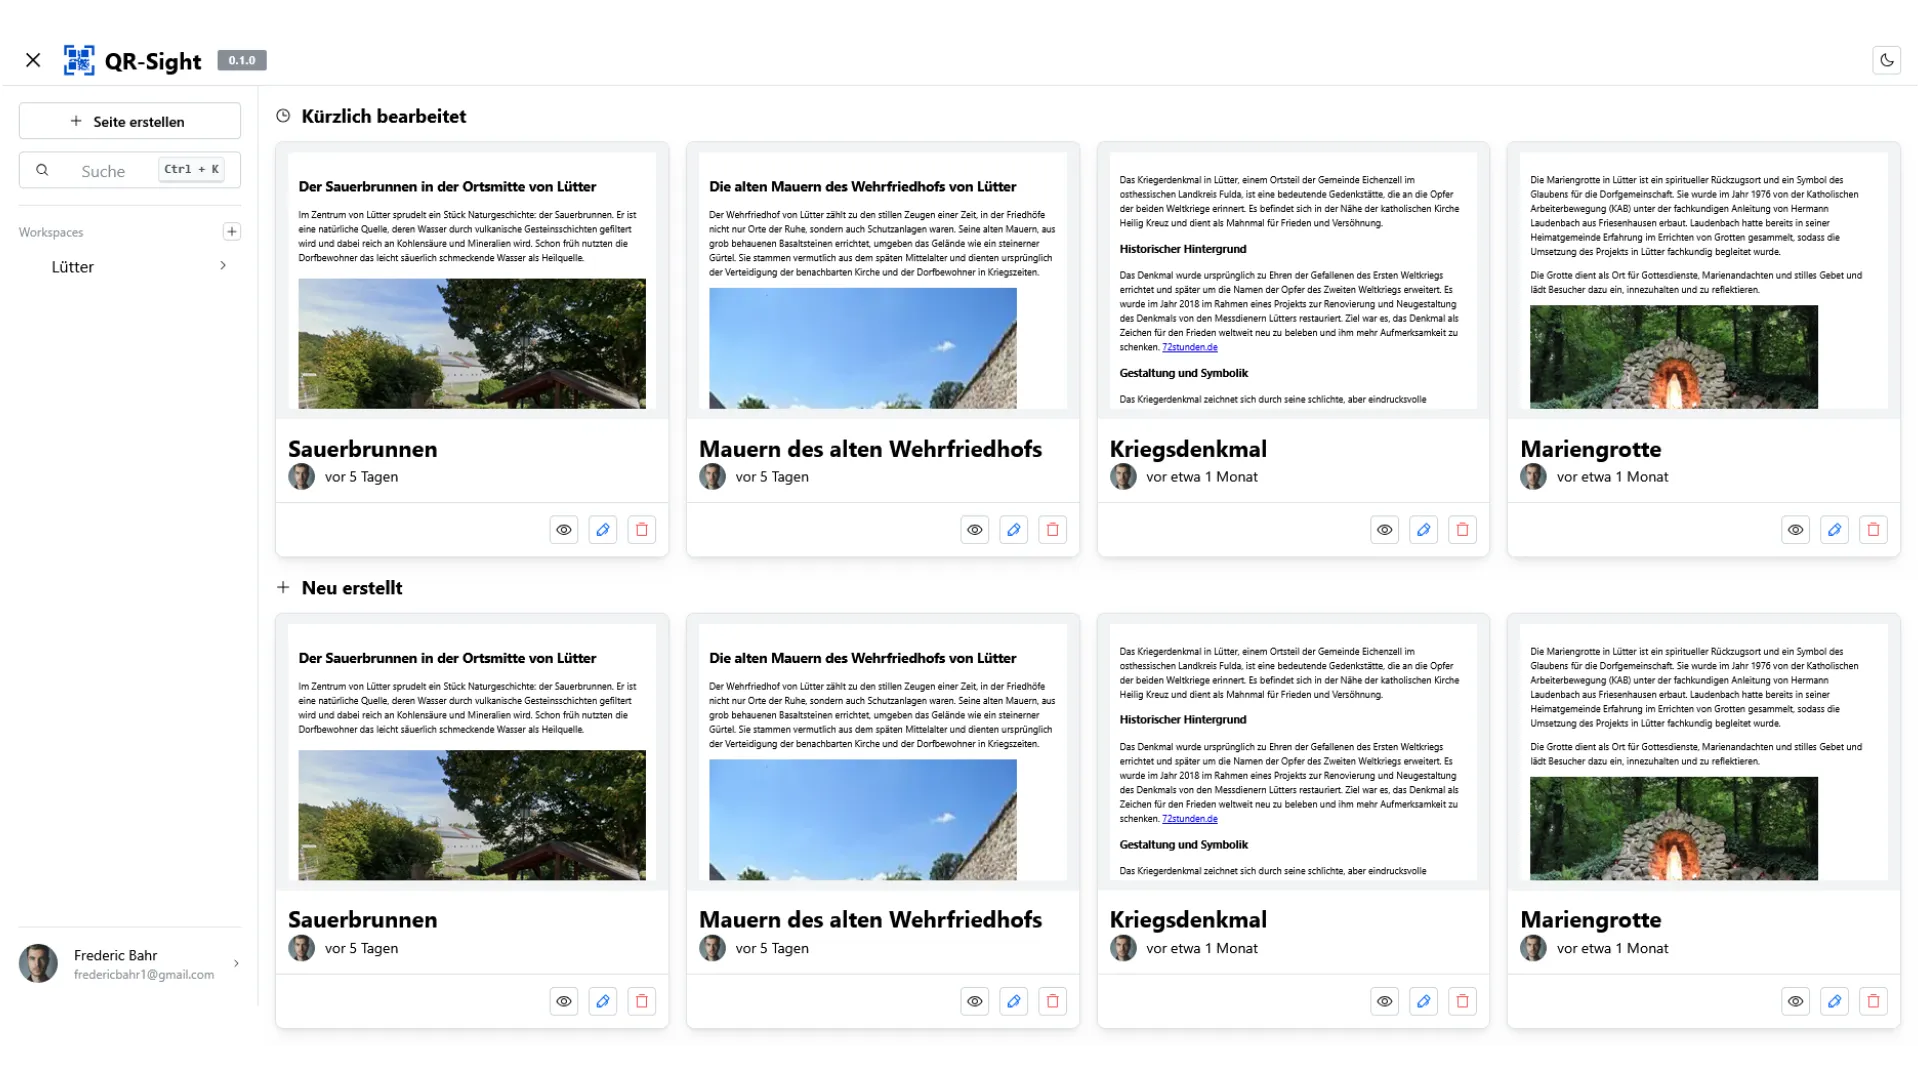Create a new page via Seite erstellen

[x=129, y=120]
